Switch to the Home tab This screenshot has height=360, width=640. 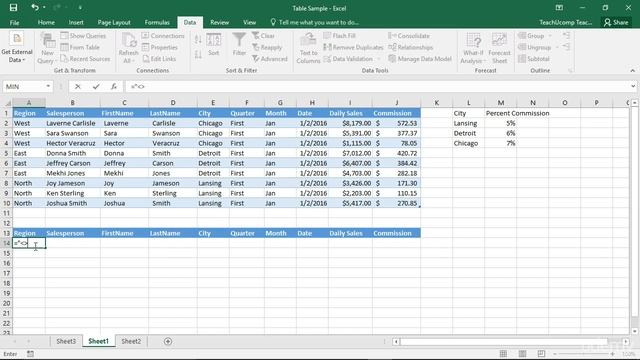46,22
